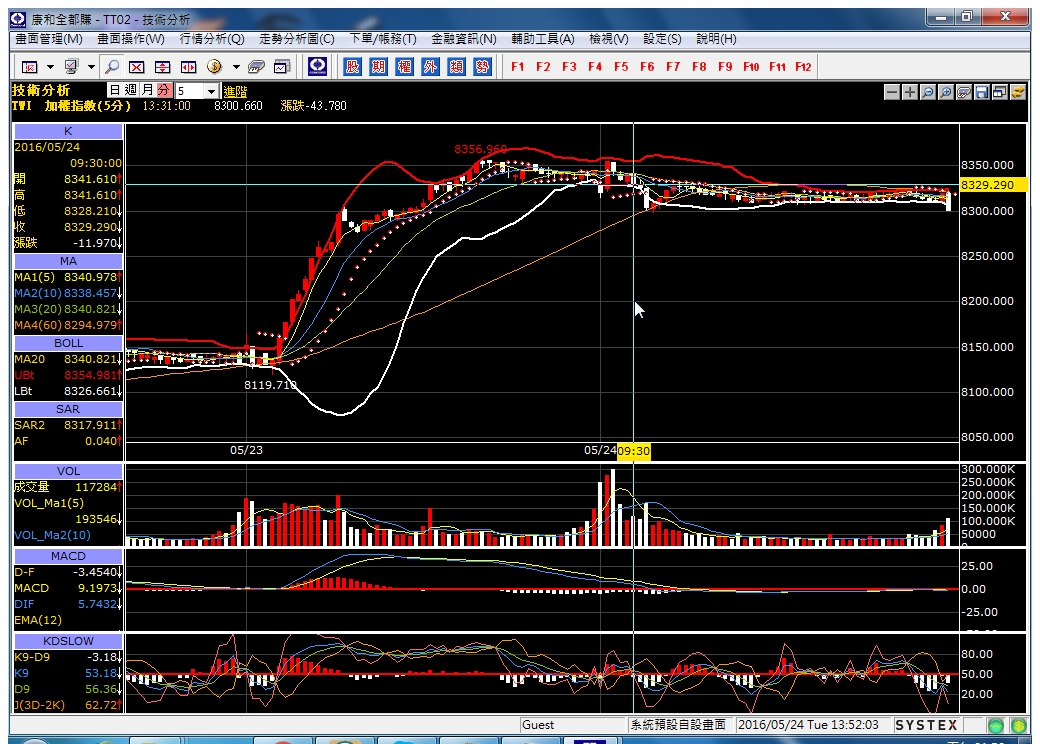Click the MA indicator panel header
This screenshot has height=744, width=1040.
coord(68,261)
